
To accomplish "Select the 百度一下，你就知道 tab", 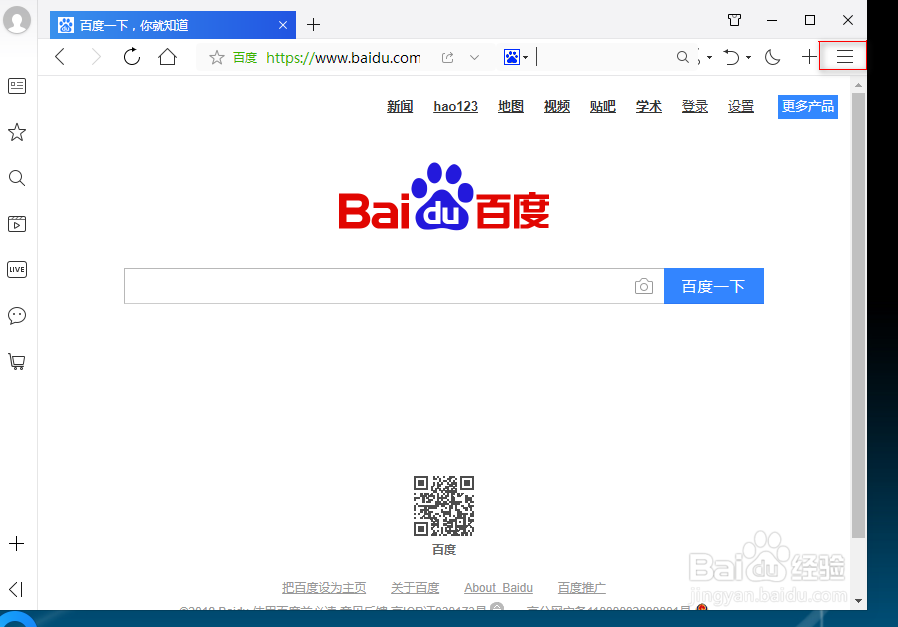I will coord(160,24).
